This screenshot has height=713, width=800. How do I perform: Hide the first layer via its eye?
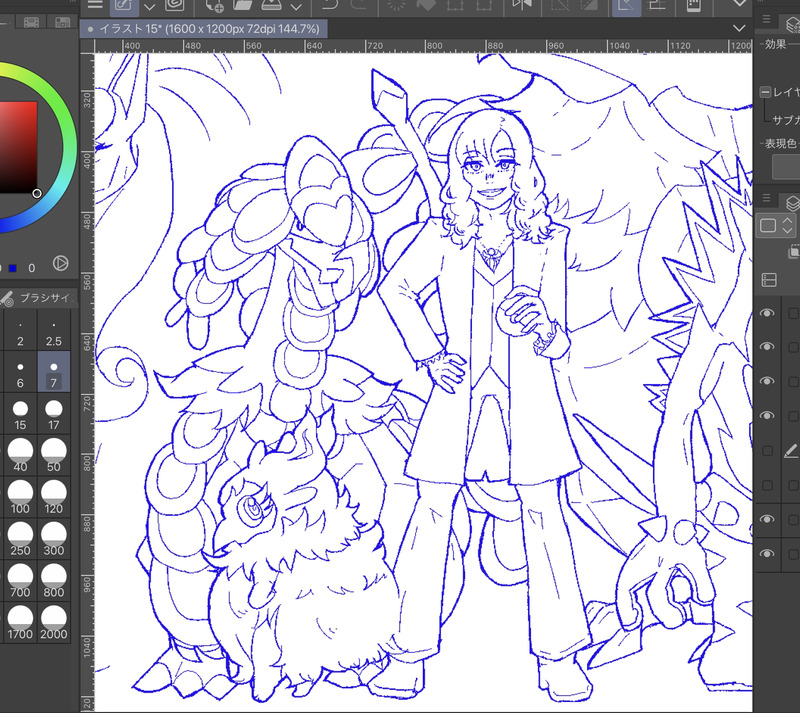767,313
